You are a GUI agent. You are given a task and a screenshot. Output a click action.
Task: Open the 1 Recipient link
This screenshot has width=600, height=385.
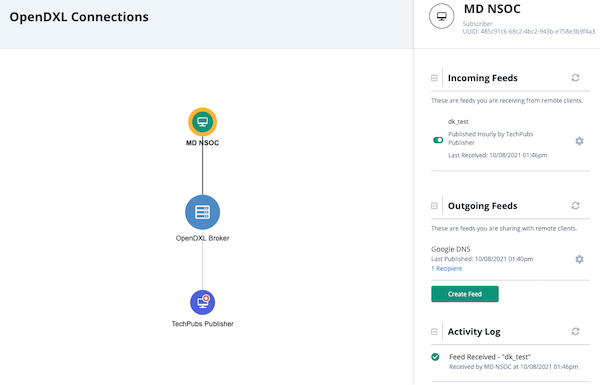(446, 268)
